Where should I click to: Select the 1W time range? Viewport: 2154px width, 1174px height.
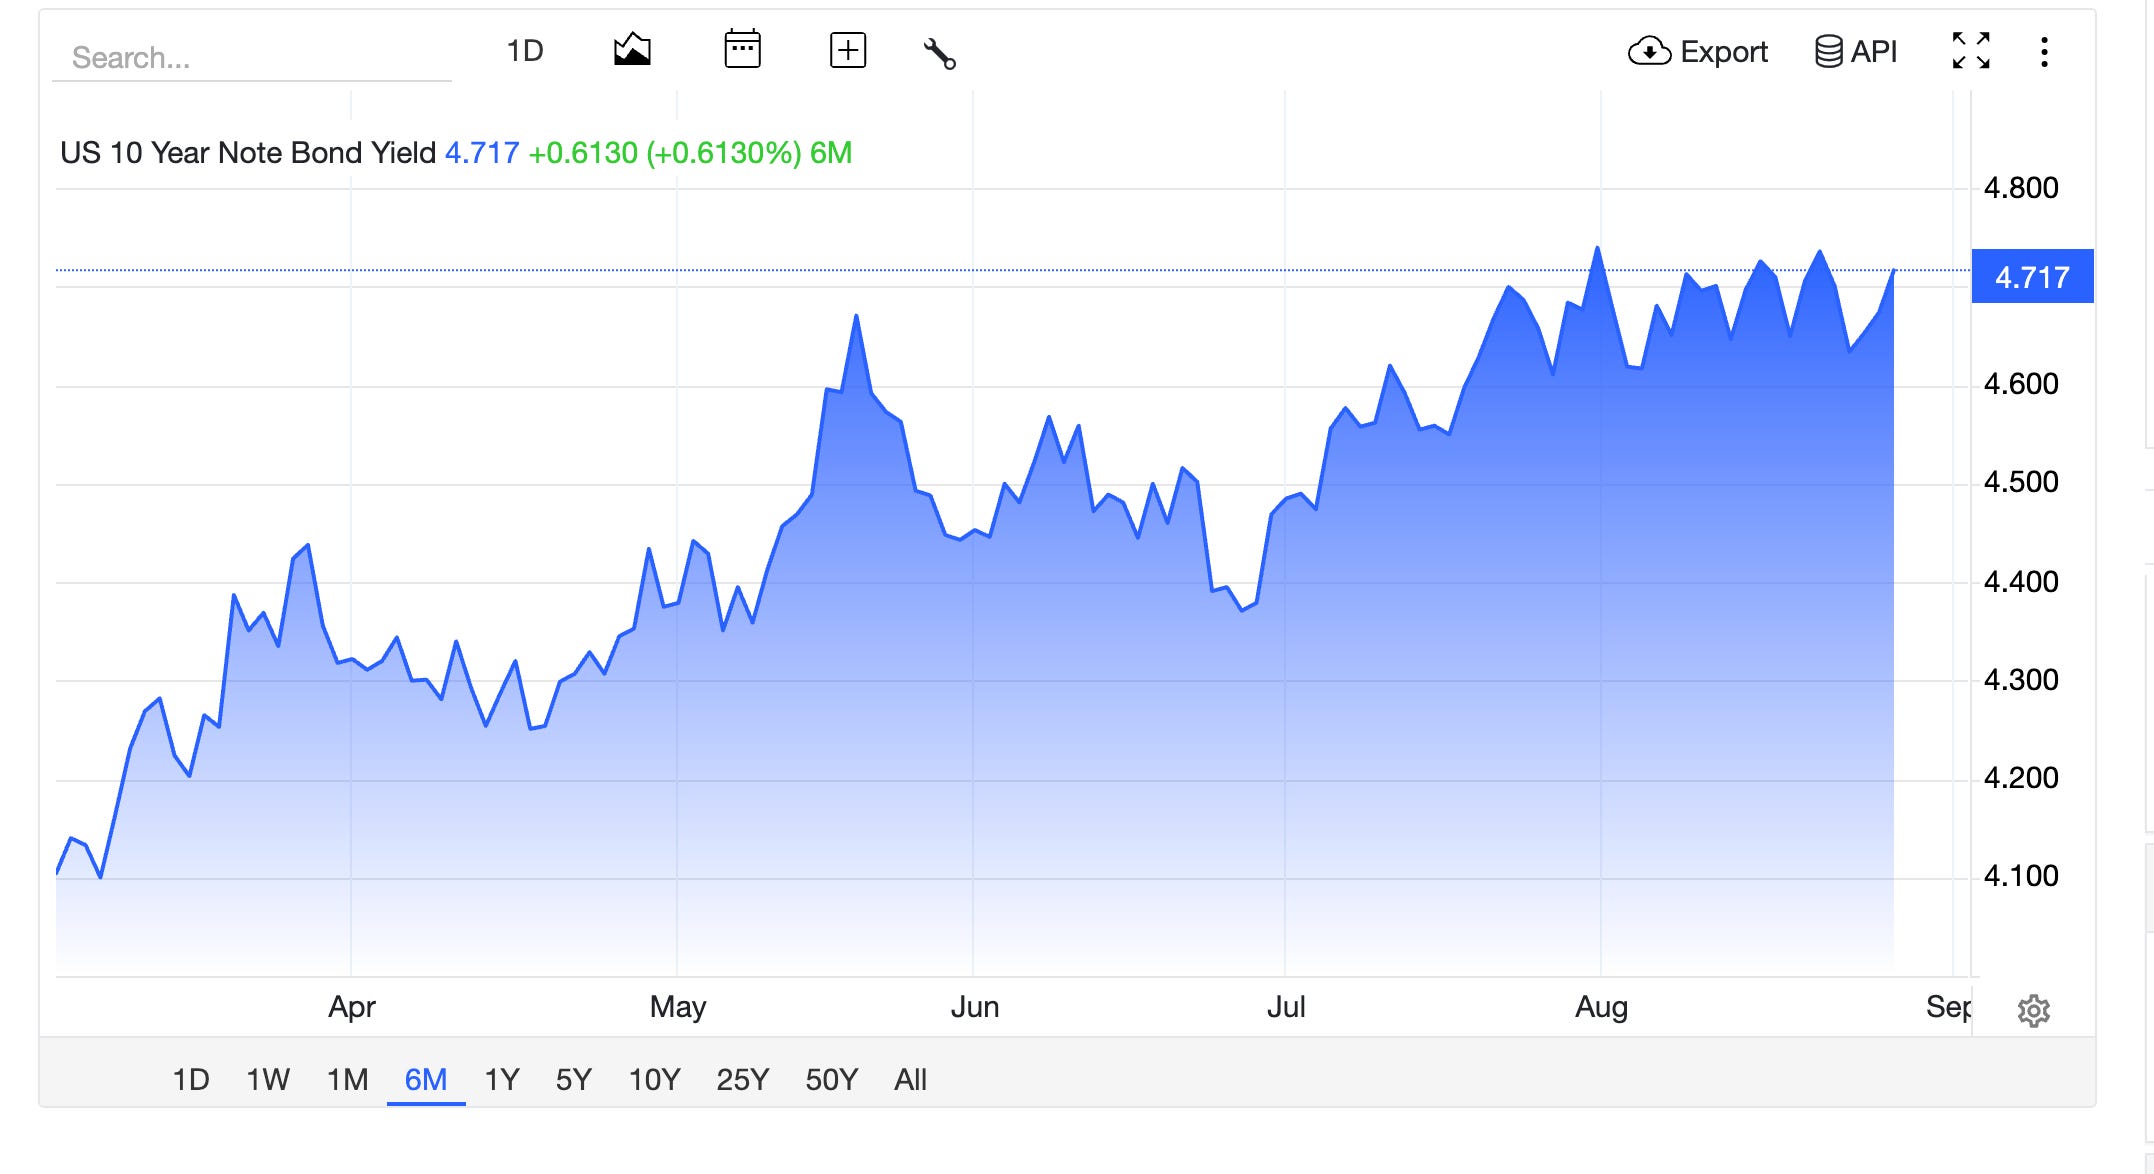click(268, 1079)
